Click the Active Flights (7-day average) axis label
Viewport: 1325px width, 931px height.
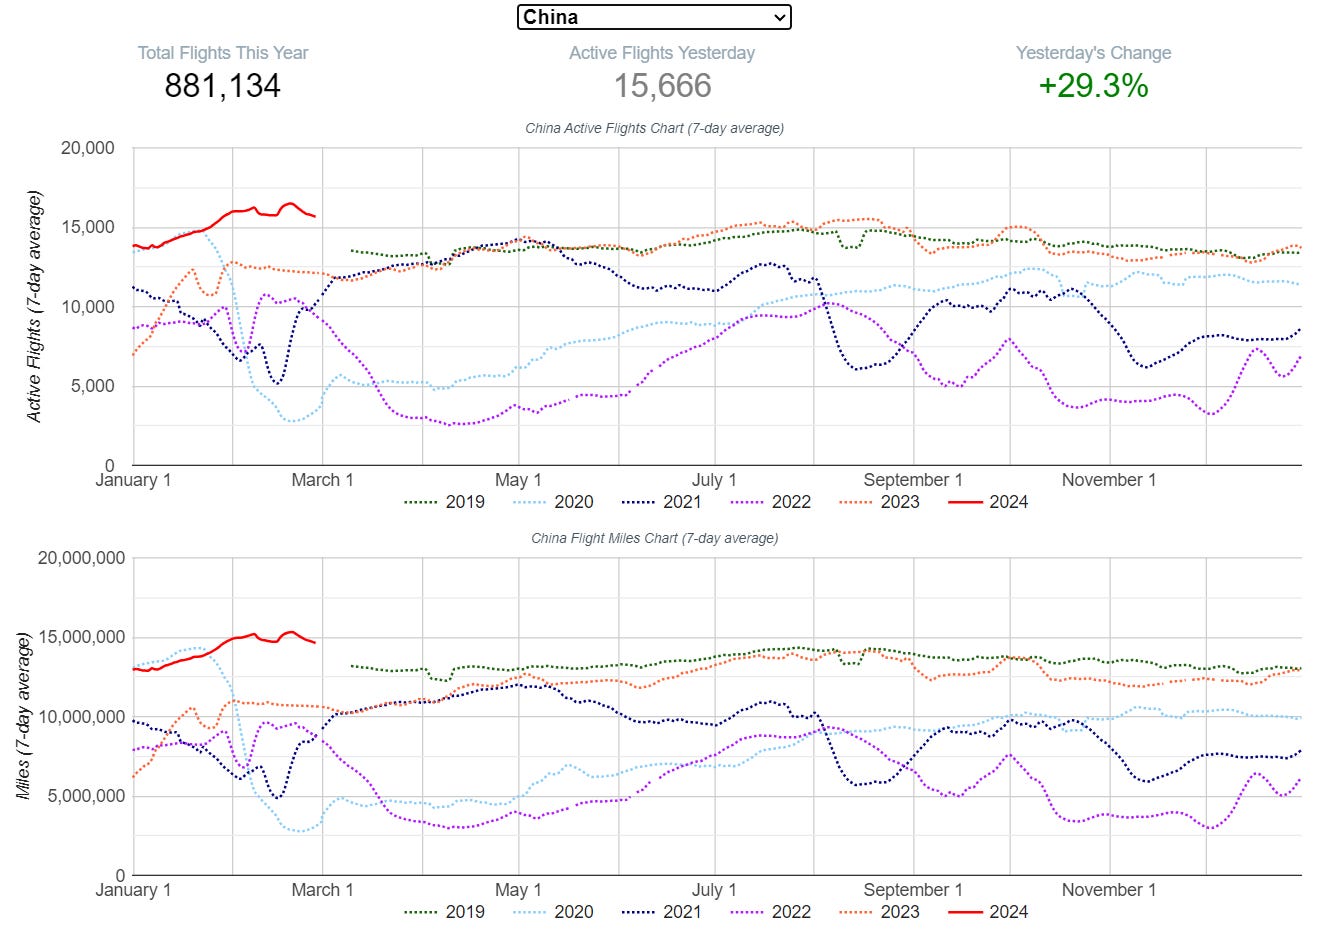(35, 306)
